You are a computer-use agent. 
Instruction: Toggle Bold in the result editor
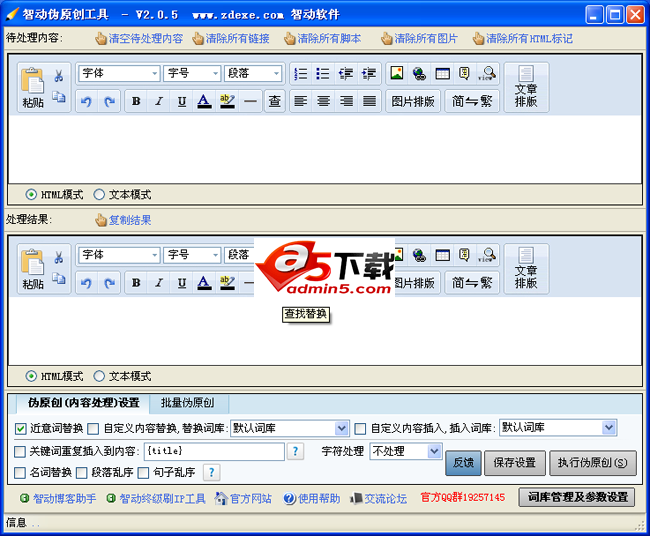tap(136, 283)
